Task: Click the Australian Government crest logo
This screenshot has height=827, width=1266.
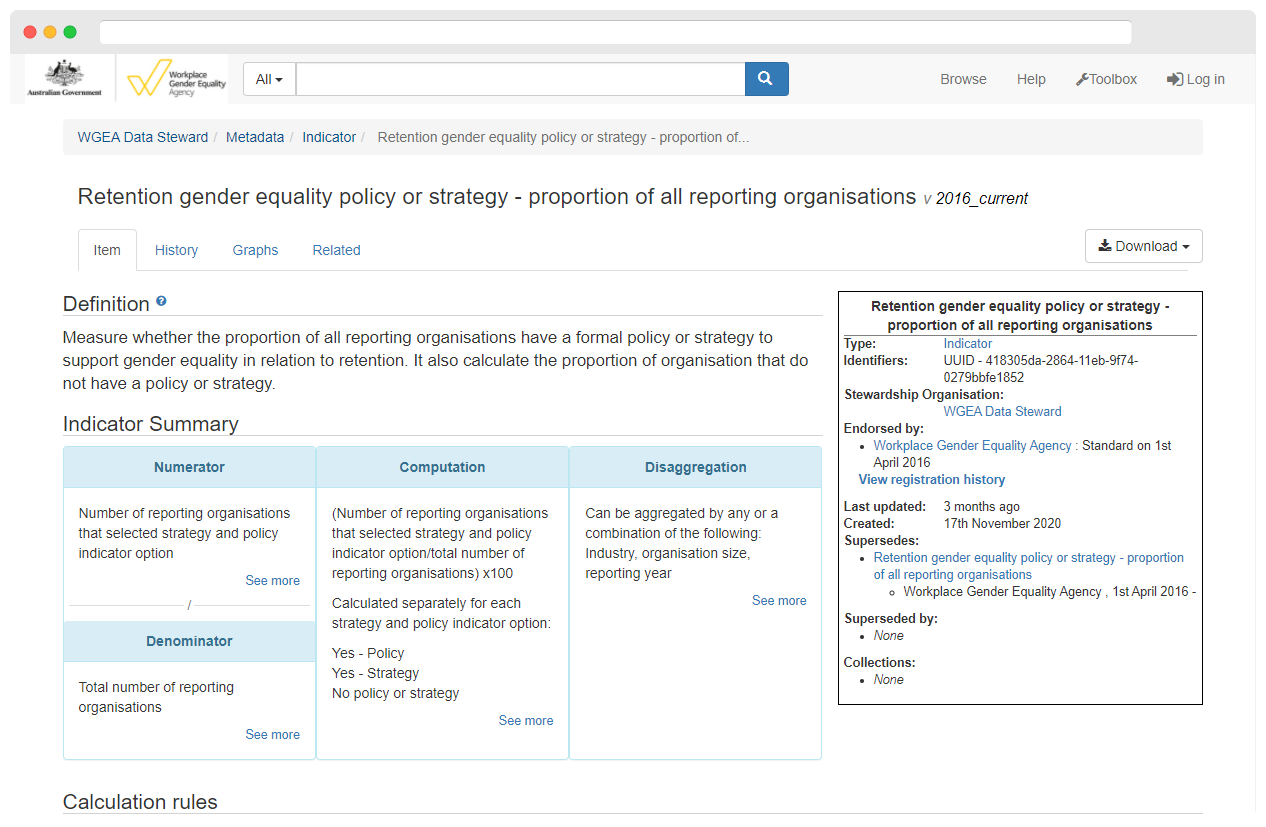Action: 64,78
